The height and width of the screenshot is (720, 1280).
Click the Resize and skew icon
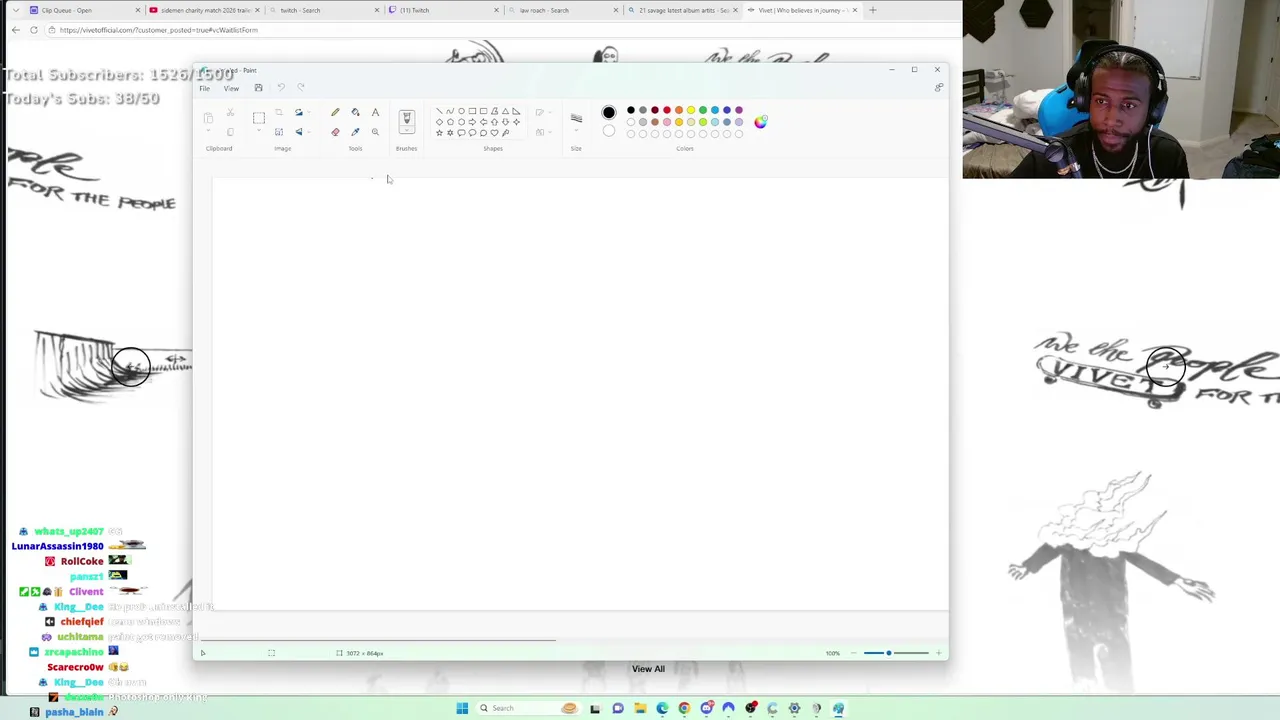point(279,132)
